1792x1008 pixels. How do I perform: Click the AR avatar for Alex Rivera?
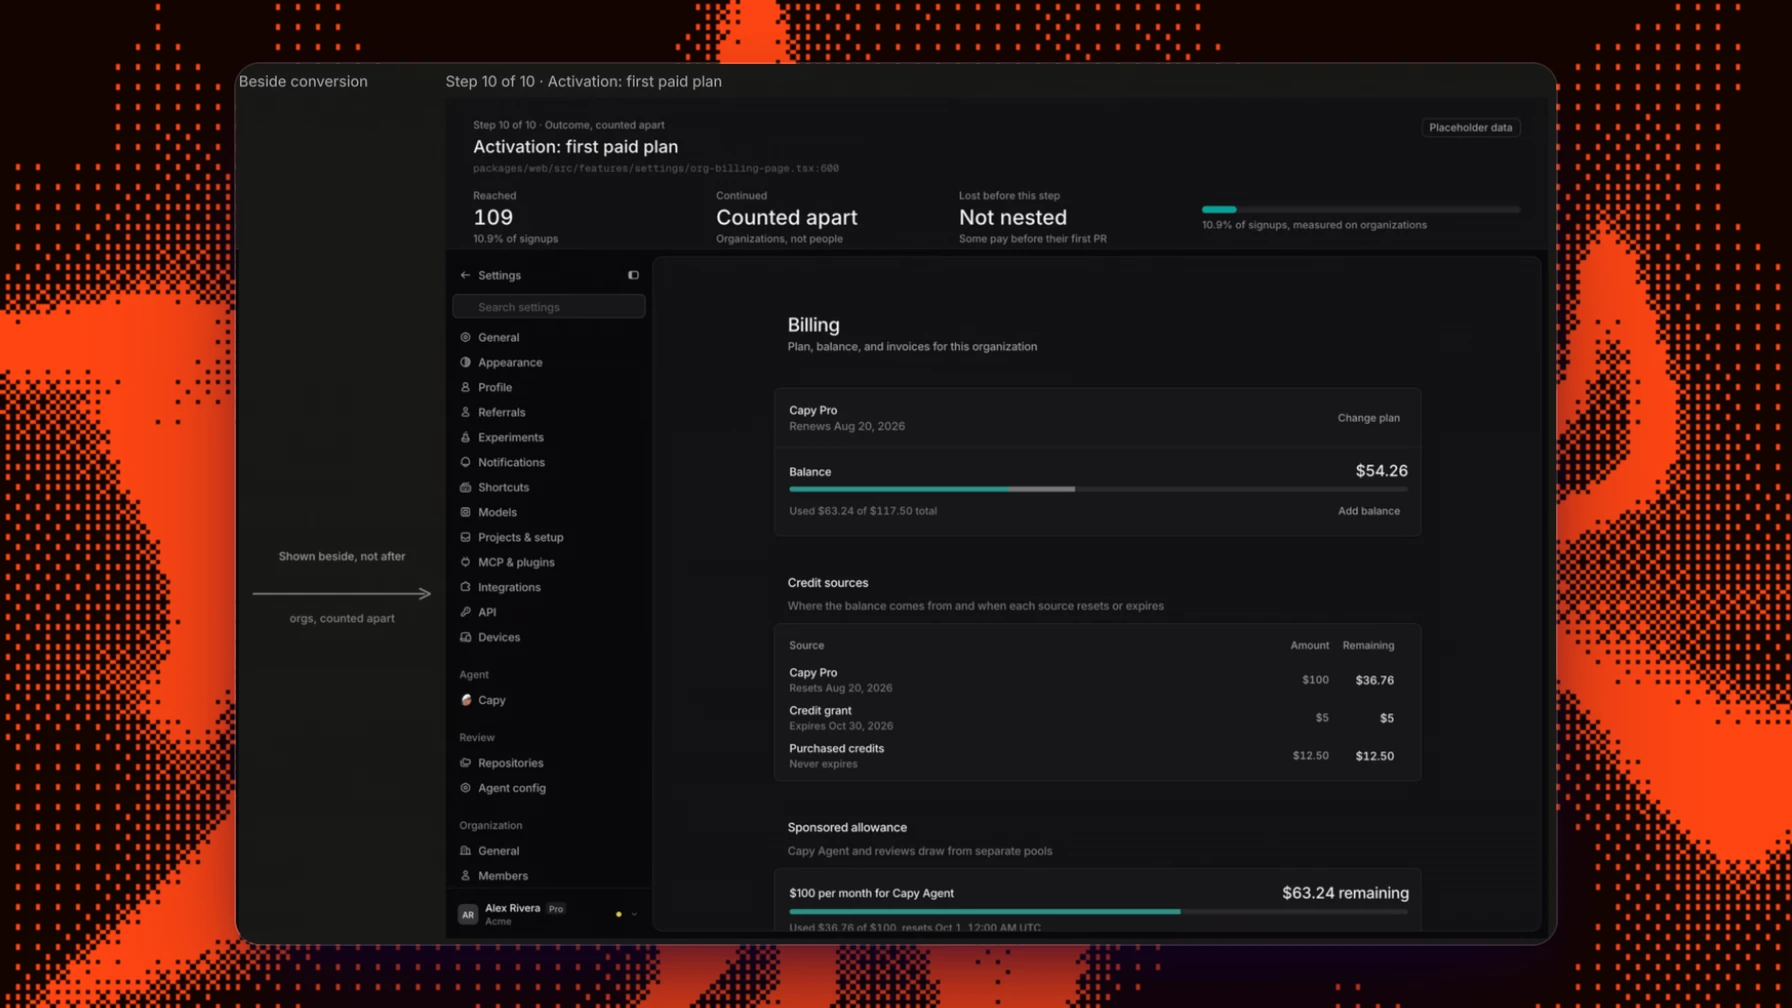(x=467, y=914)
